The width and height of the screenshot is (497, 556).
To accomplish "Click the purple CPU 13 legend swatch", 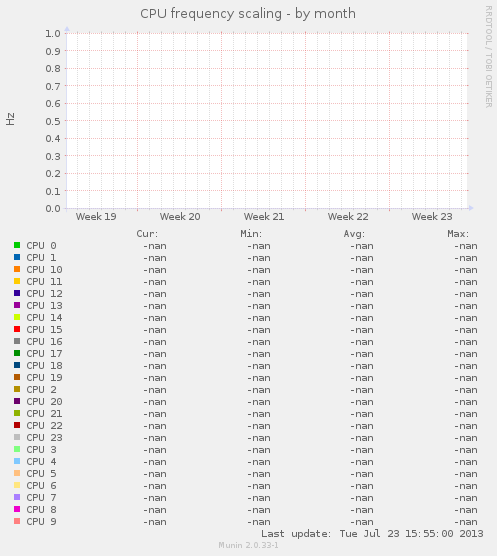I will pyautogui.click(x=17, y=305).
